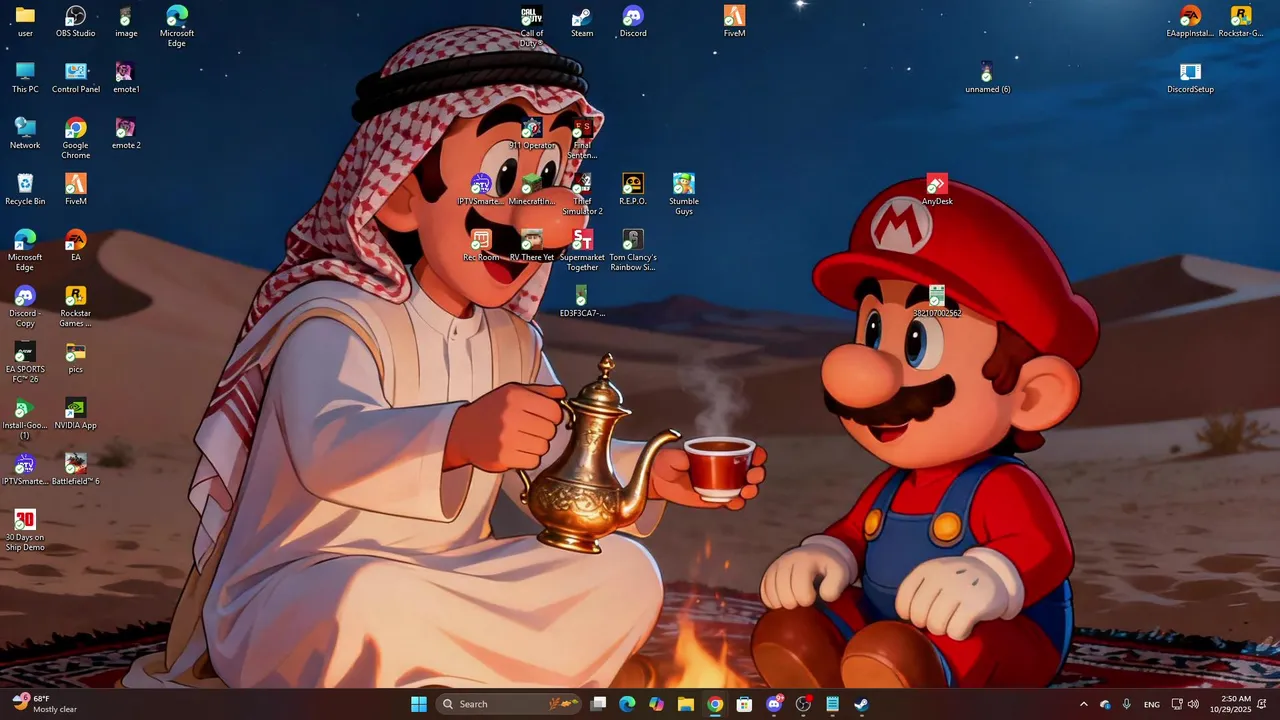Open the weather widget showing 68°F
The width and height of the screenshot is (1280, 720).
tap(44, 704)
